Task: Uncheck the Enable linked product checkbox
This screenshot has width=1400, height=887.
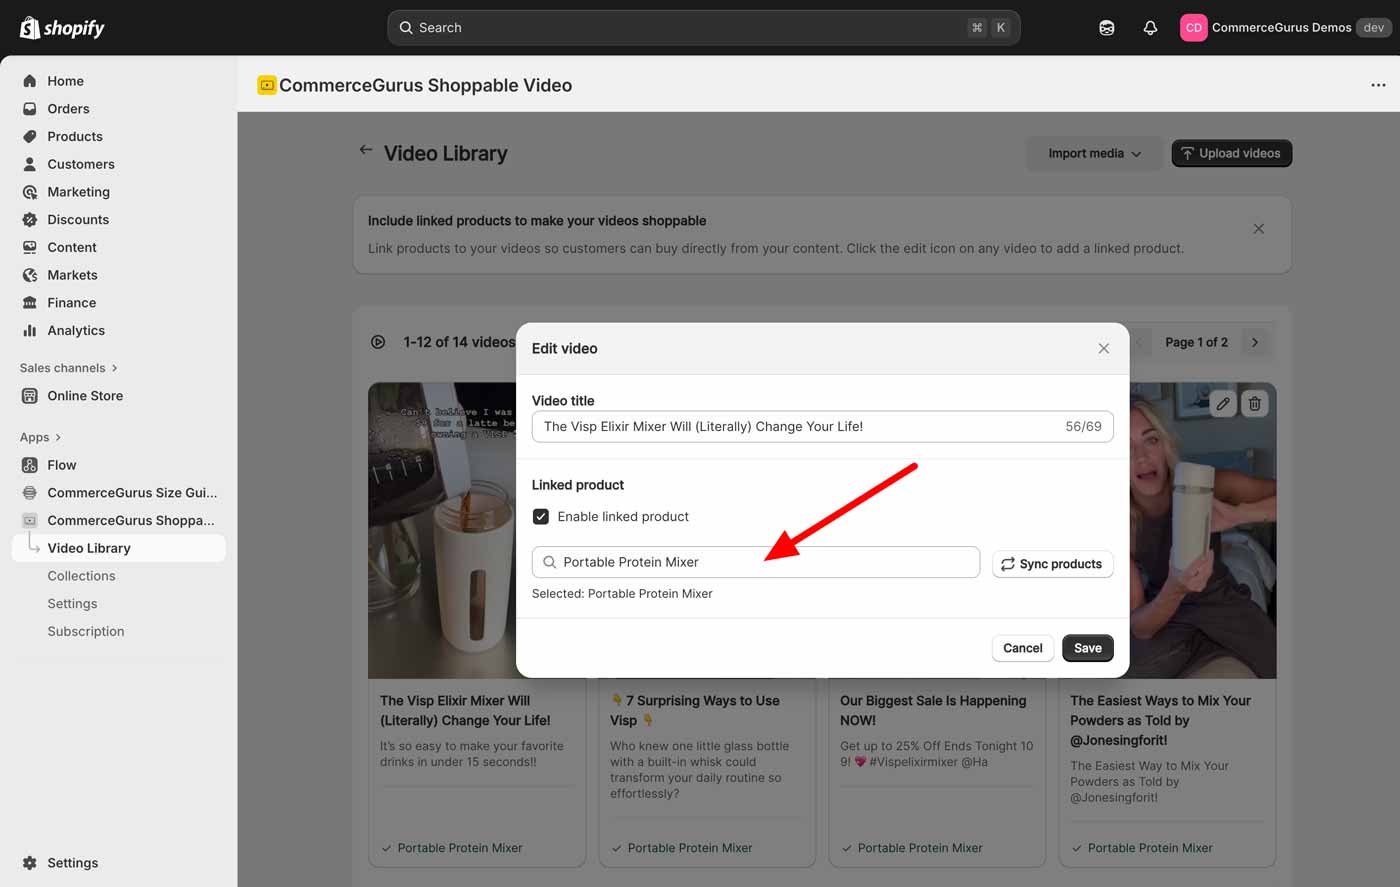Action: pos(541,517)
